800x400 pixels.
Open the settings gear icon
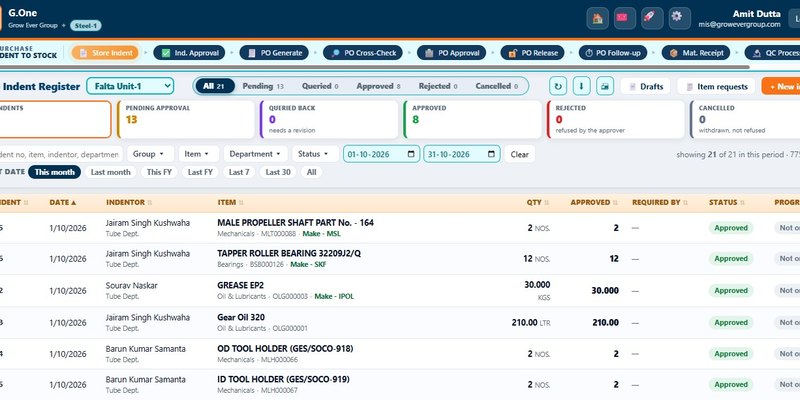point(680,18)
